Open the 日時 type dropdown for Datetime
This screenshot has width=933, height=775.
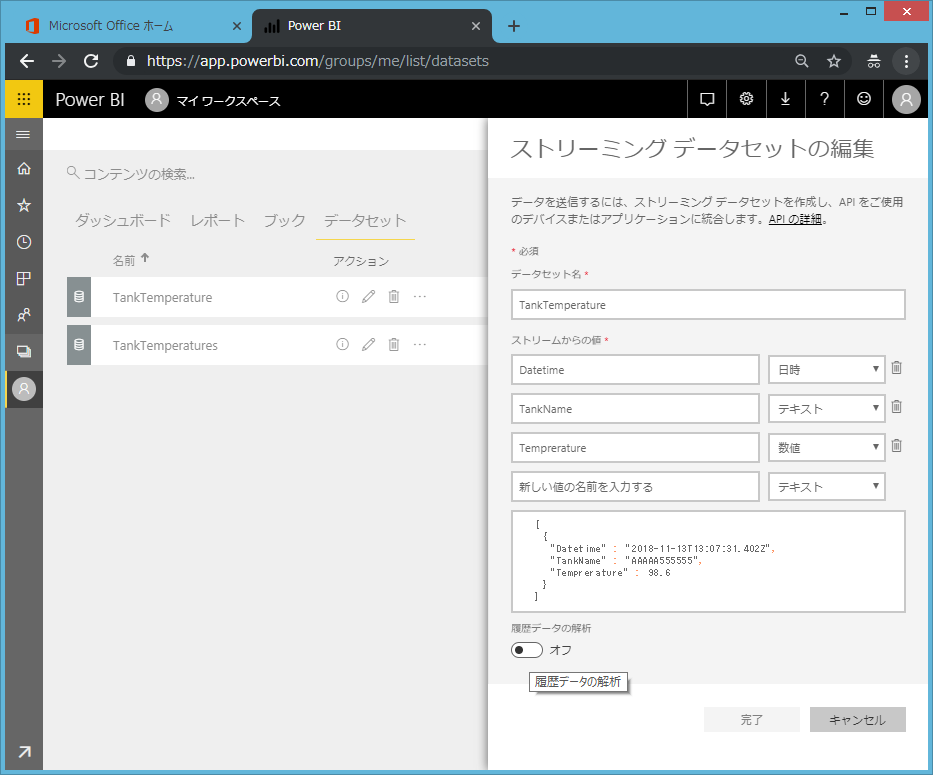coord(826,370)
